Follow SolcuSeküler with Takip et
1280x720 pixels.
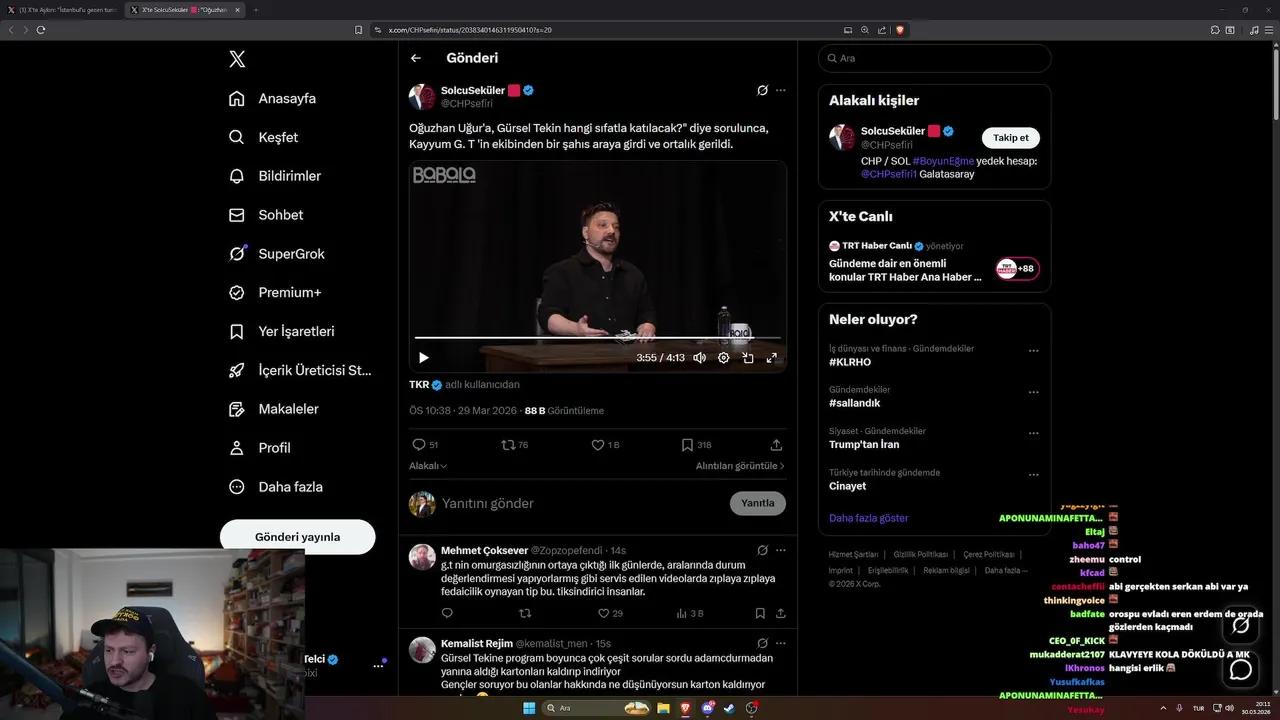(1011, 138)
